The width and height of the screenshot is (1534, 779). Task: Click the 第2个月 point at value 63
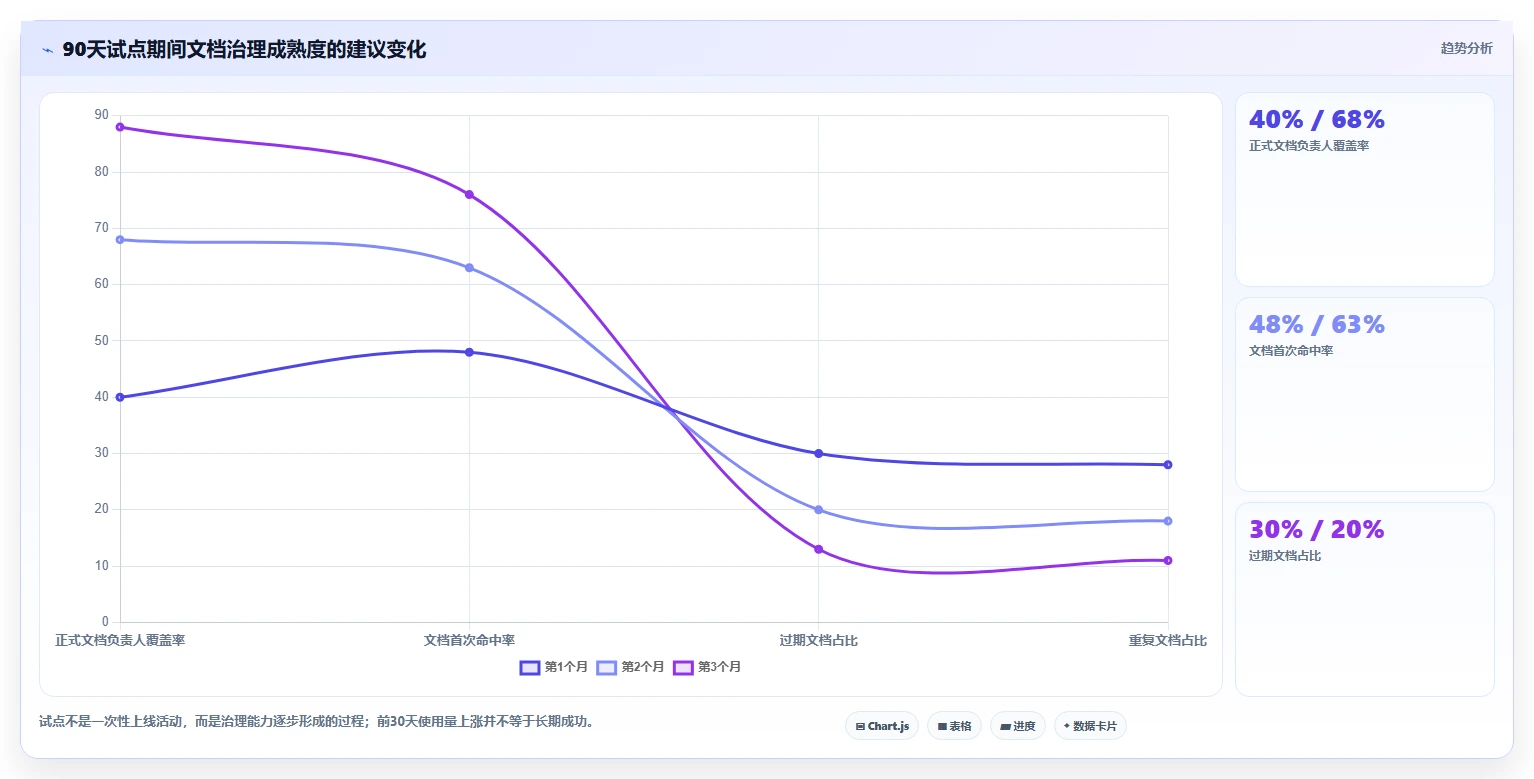point(469,268)
